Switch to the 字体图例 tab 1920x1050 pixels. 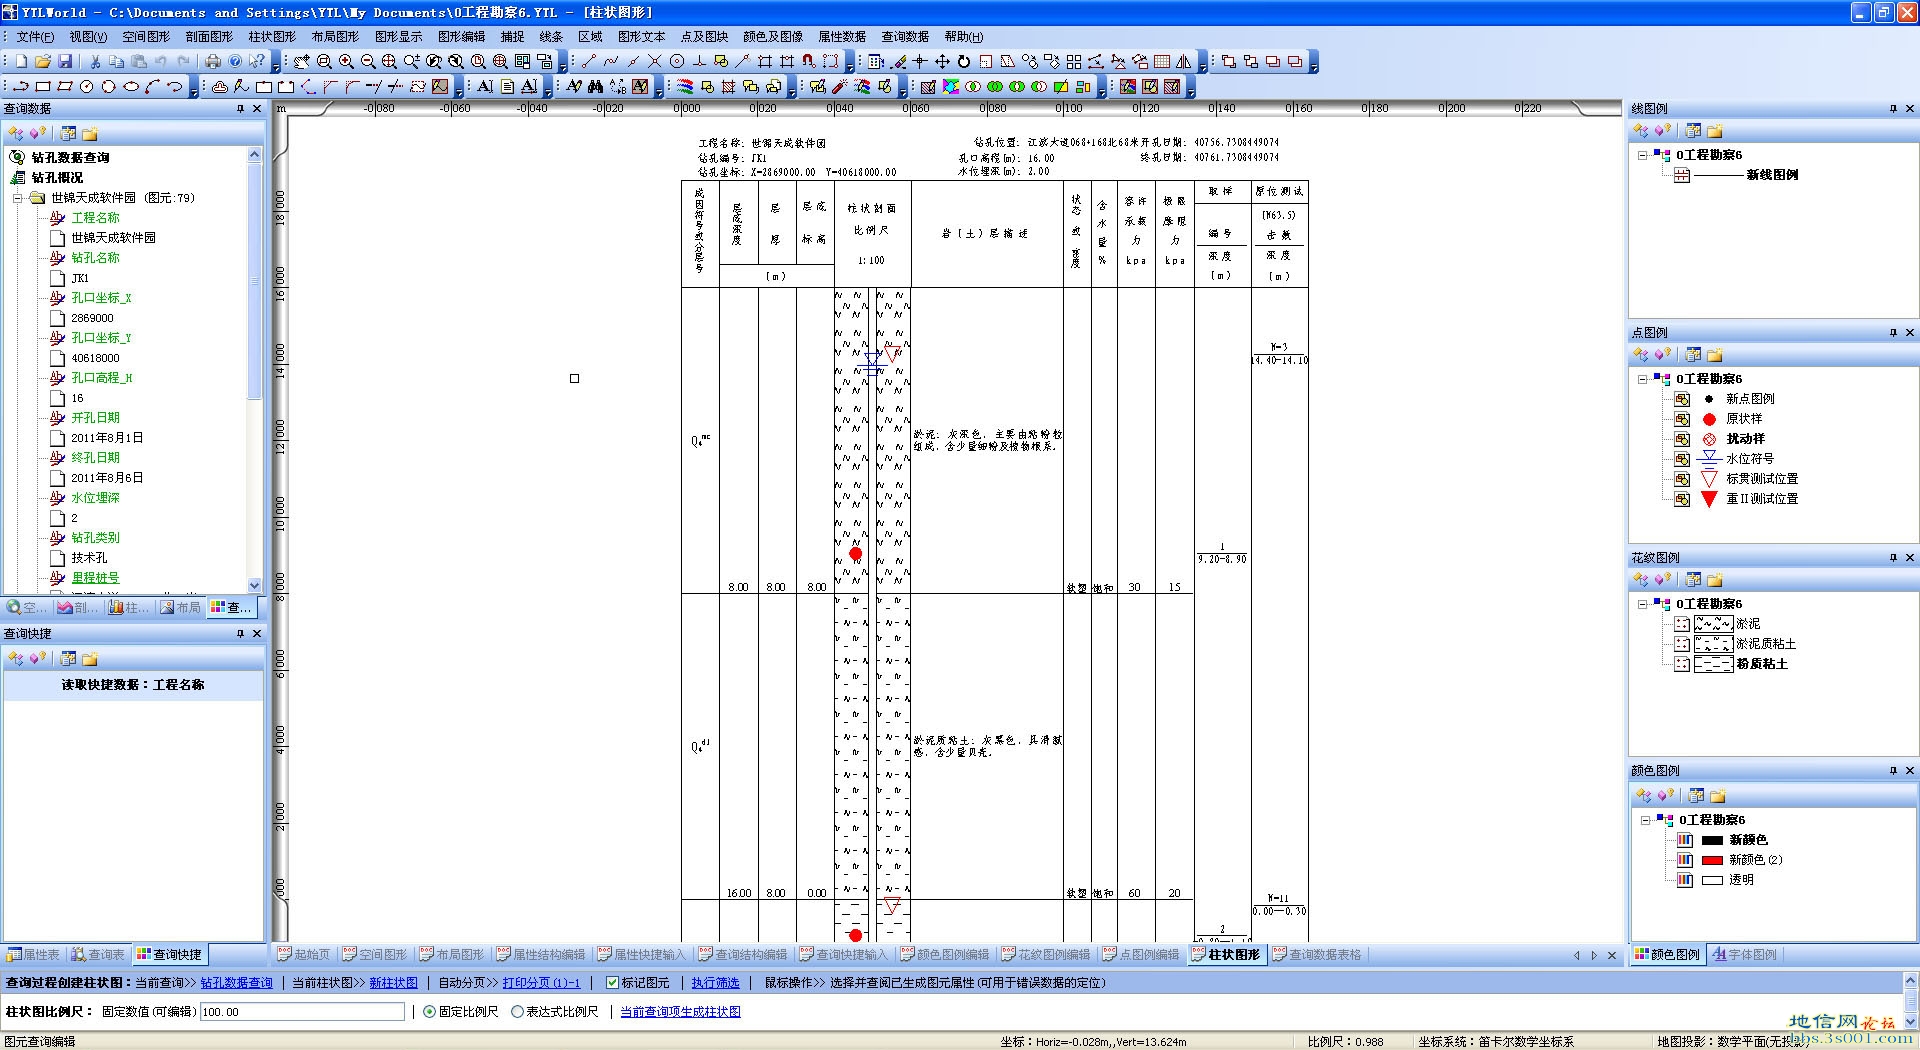[1745, 955]
